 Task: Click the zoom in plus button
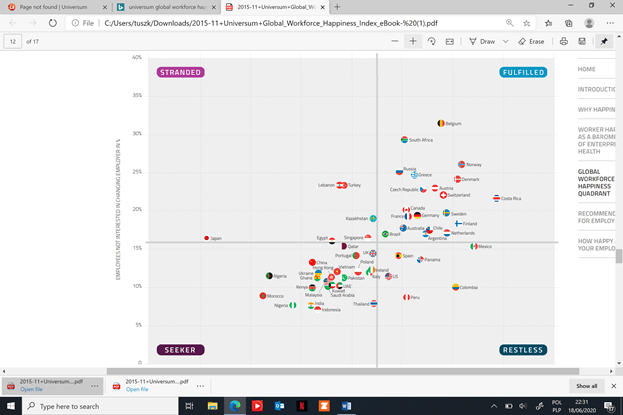point(413,42)
